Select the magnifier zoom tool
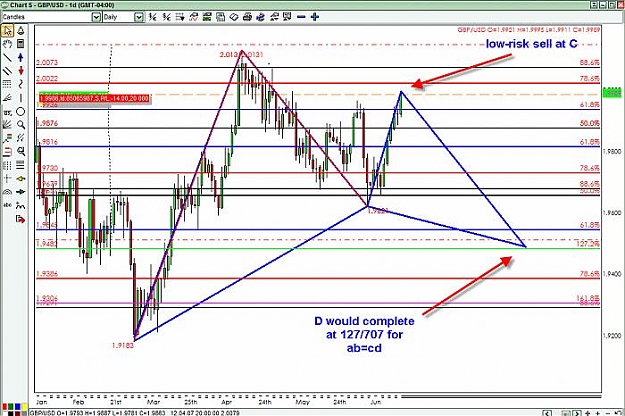Image resolution: width=625 pixels, height=416 pixels. (21, 125)
